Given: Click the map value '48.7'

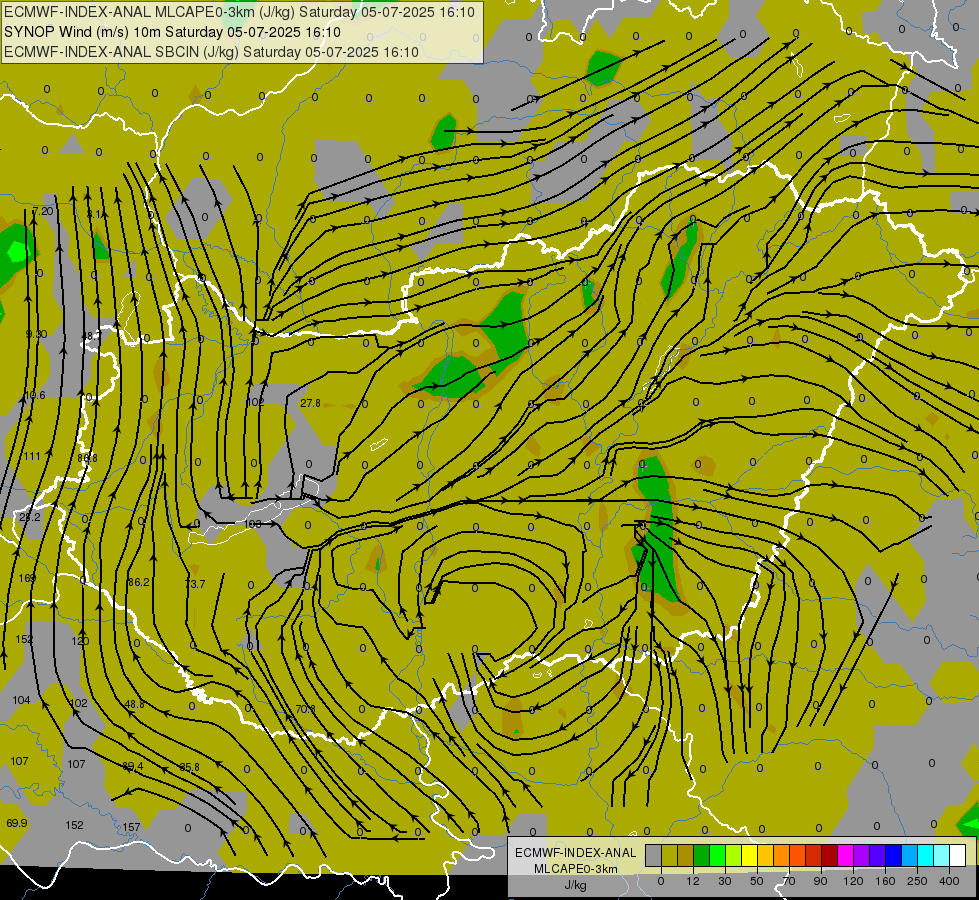Looking at the screenshot, I should [91, 336].
